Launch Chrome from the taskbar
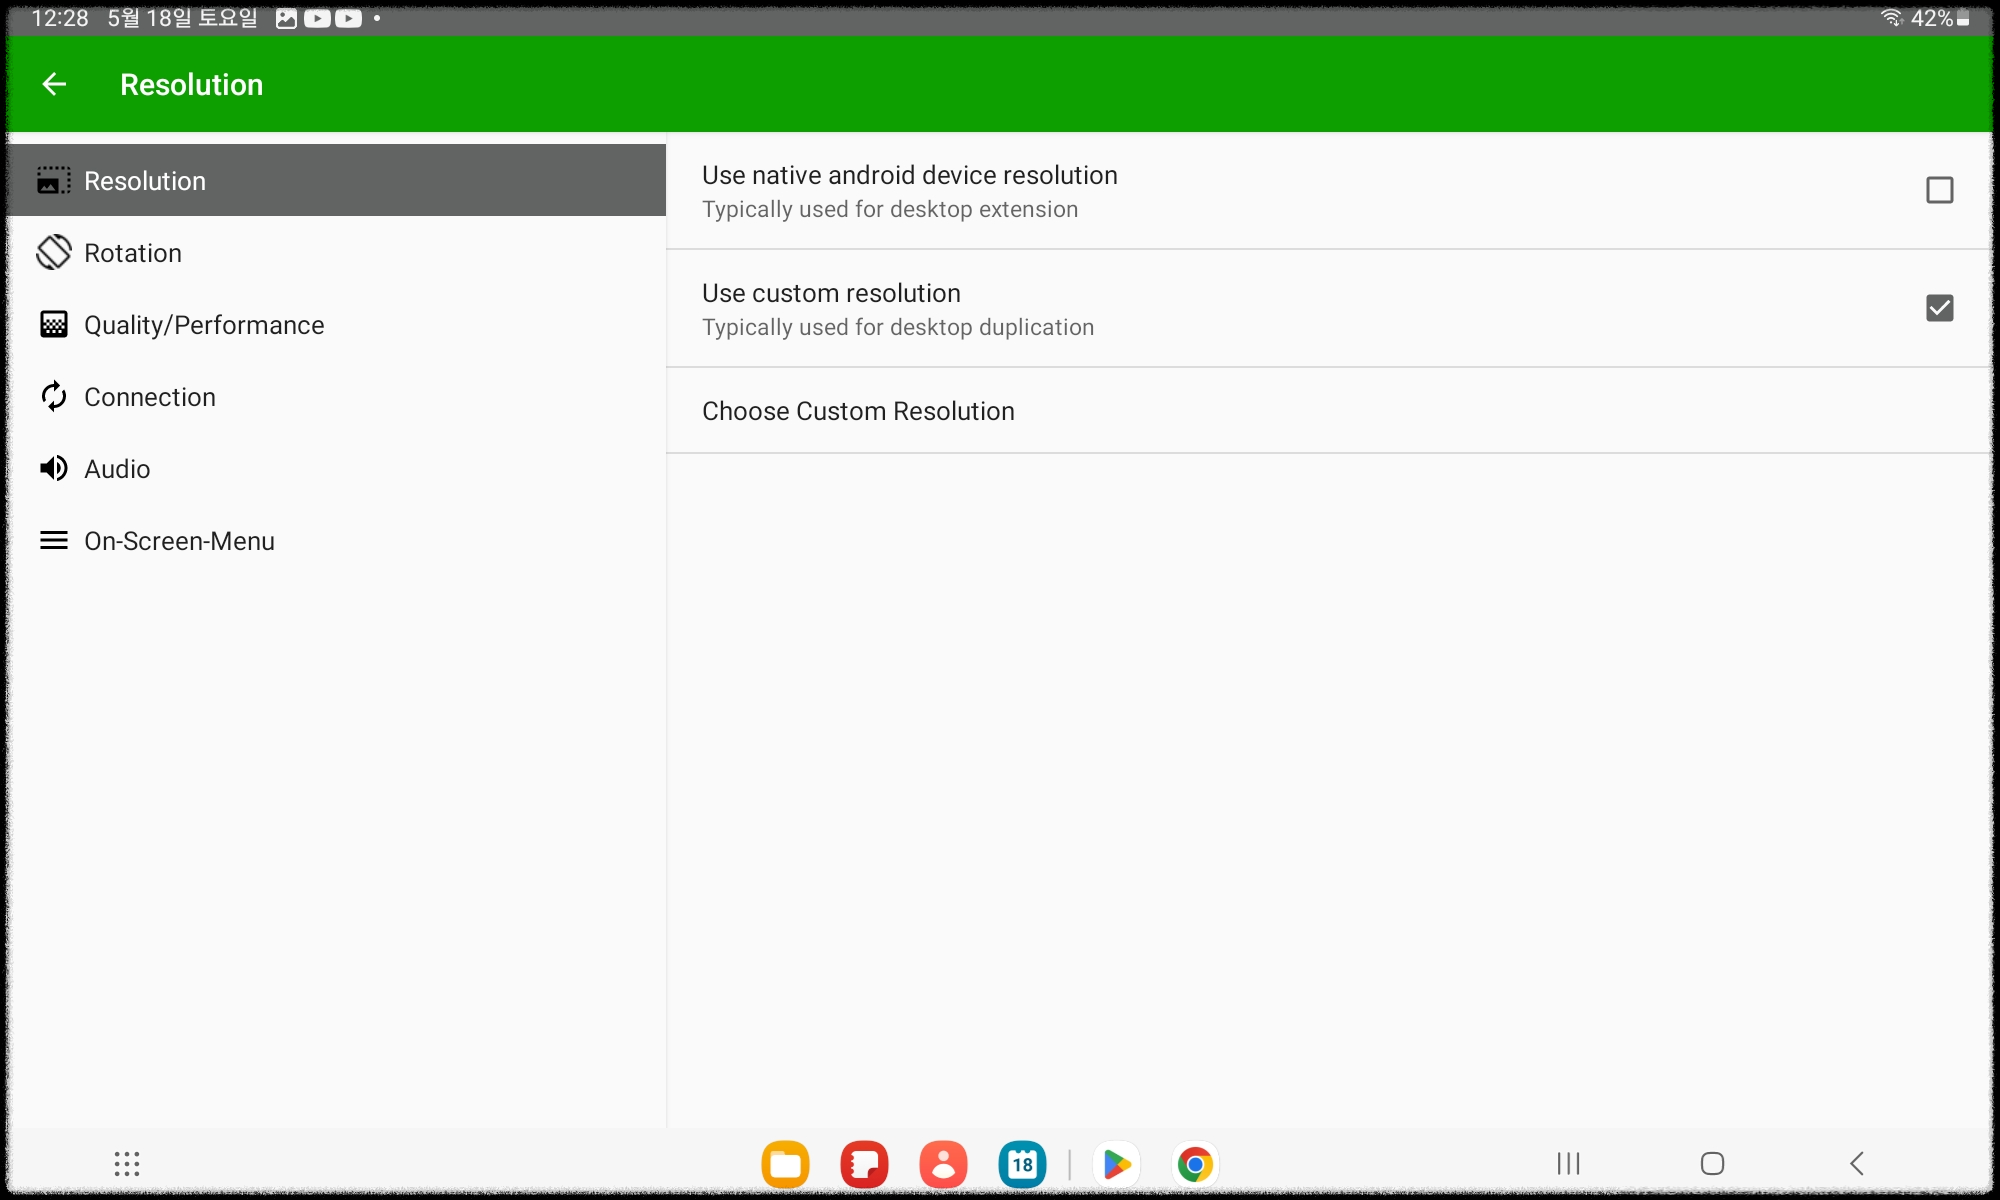The width and height of the screenshot is (2000, 1200). tap(1194, 1164)
